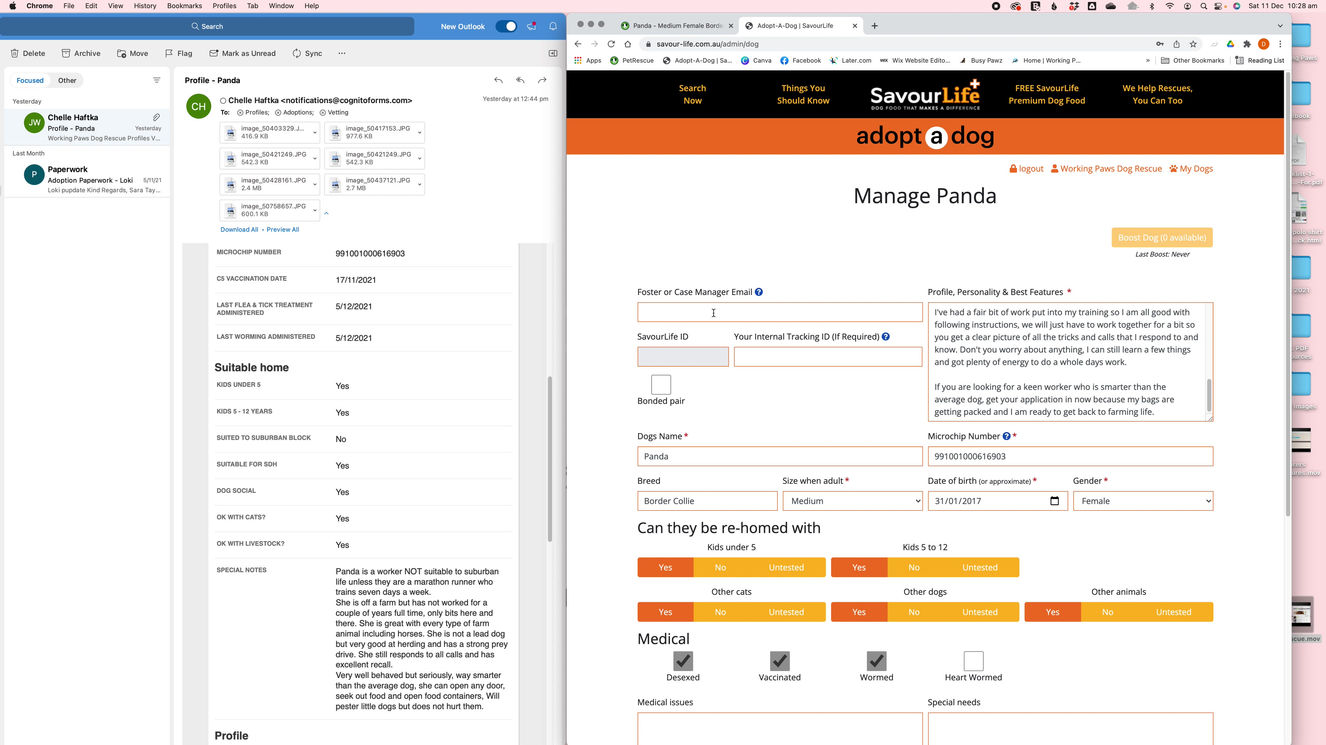The width and height of the screenshot is (1326, 745).
Task: Switch to the Focused inbox tab
Action: point(30,80)
